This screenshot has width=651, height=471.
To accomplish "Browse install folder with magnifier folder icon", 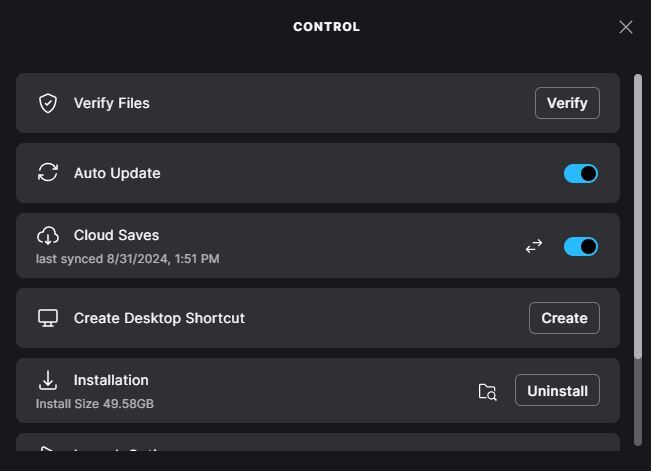I will coord(487,391).
